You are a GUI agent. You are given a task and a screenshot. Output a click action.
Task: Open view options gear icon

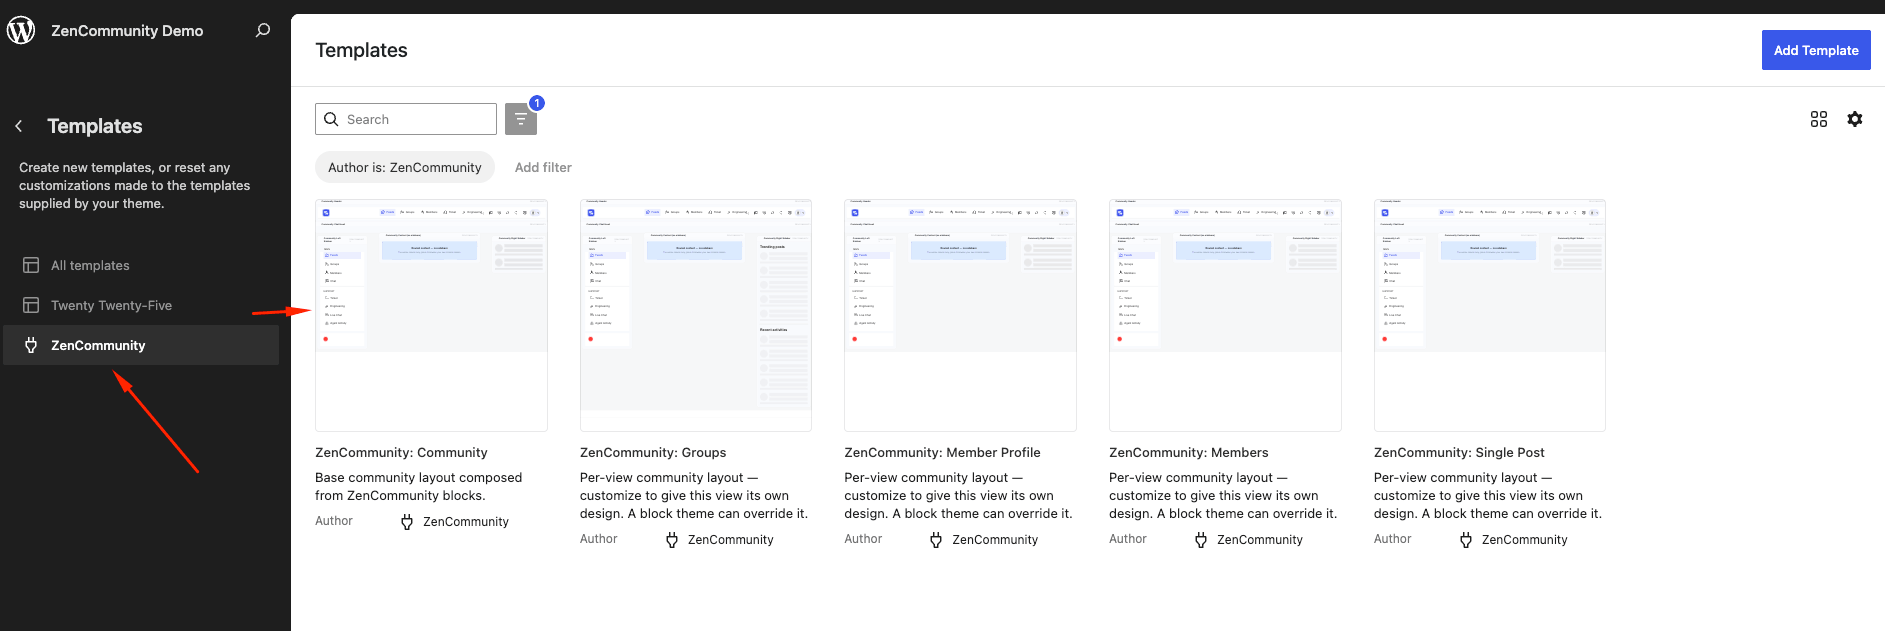[1855, 119]
